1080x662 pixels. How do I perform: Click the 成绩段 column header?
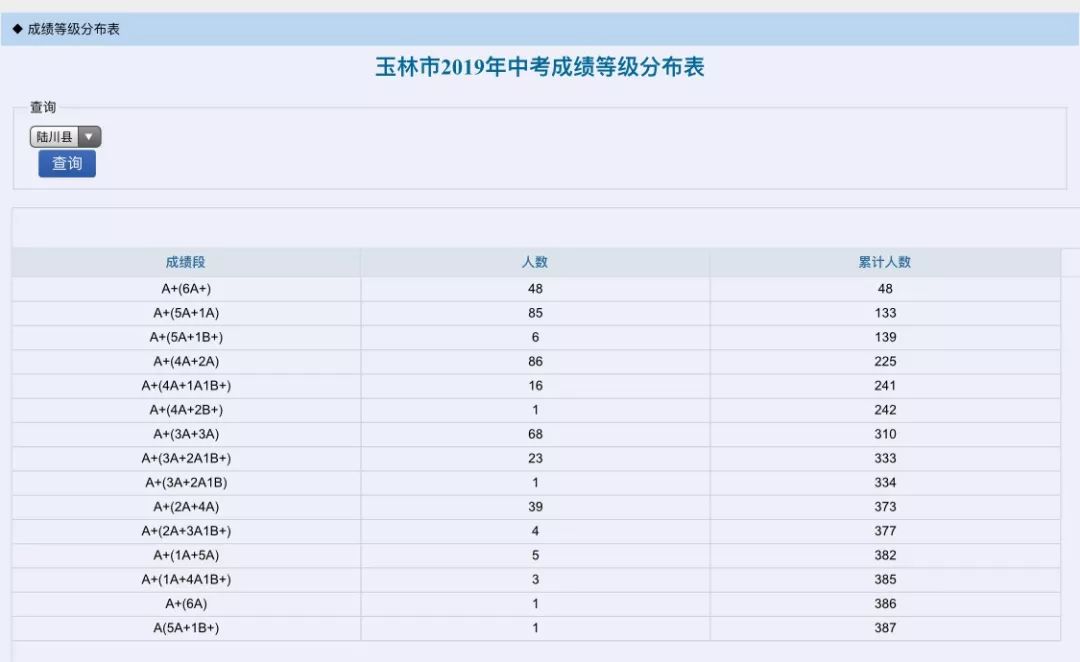point(185,262)
